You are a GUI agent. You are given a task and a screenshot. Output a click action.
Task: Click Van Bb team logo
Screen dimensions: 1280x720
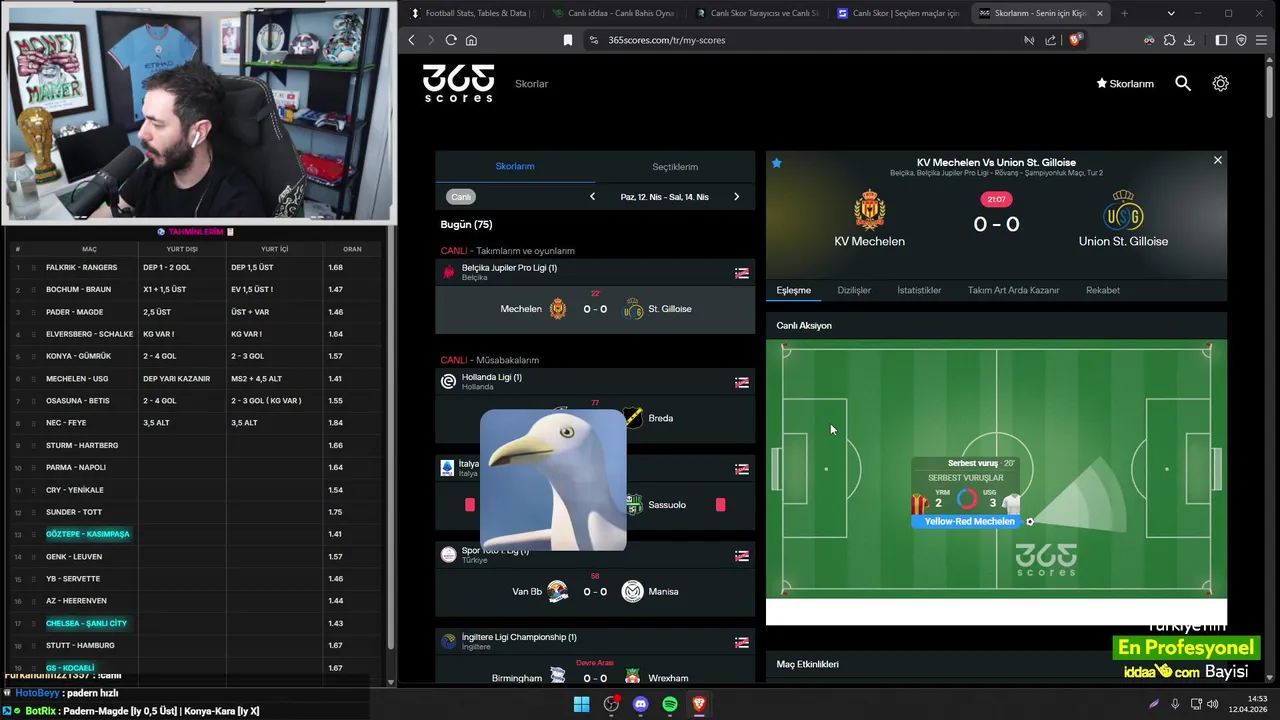(558, 592)
